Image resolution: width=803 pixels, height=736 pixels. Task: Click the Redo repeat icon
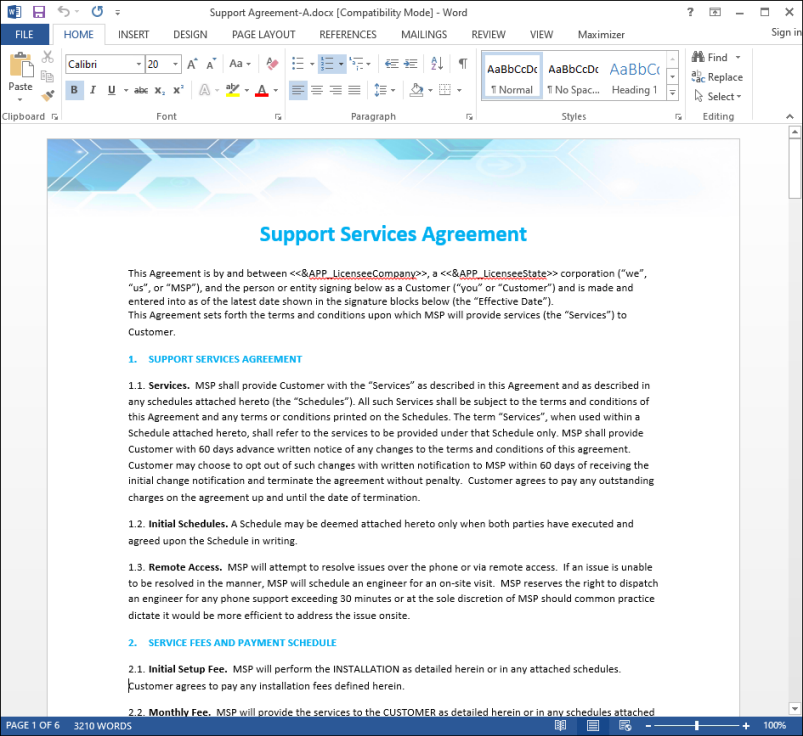97,12
